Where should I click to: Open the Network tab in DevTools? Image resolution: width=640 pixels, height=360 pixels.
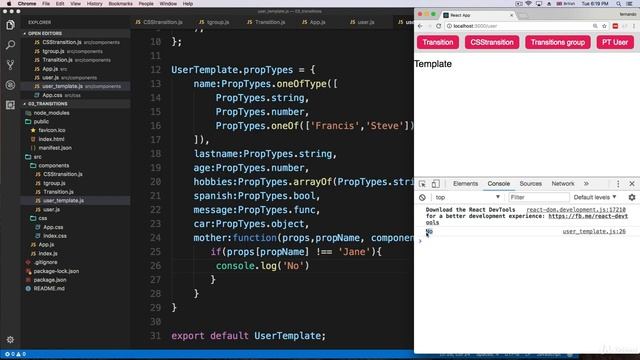(563, 184)
